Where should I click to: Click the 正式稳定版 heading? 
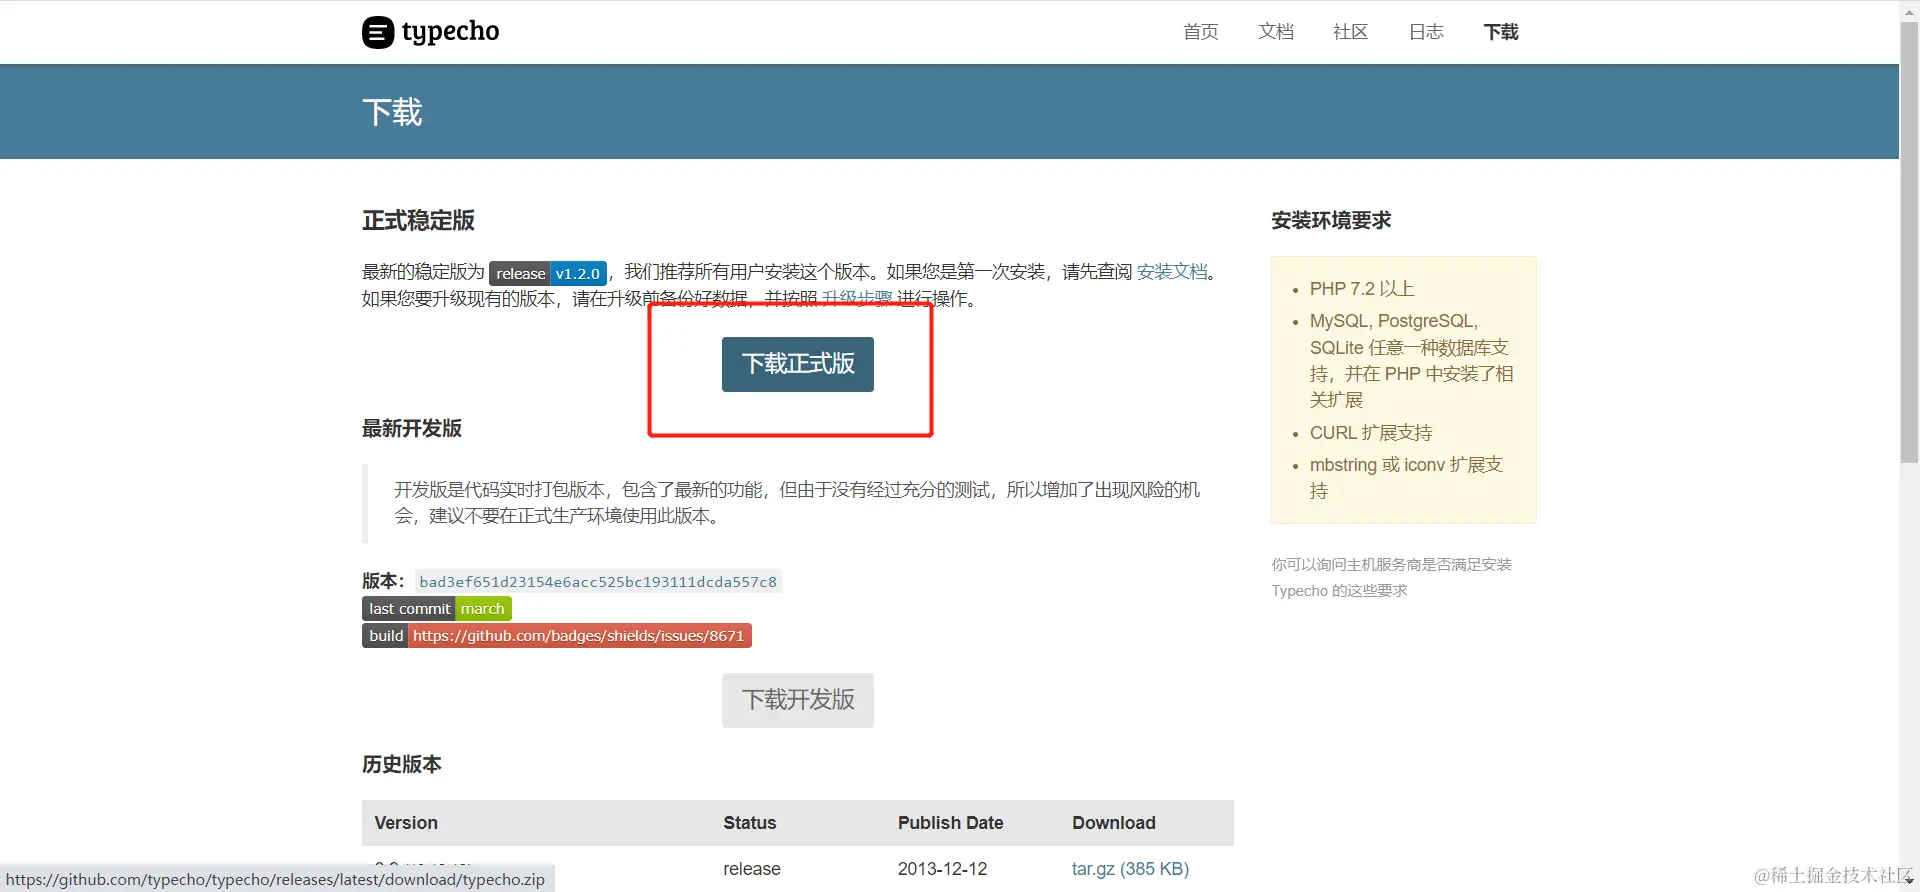[x=418, y=220]
